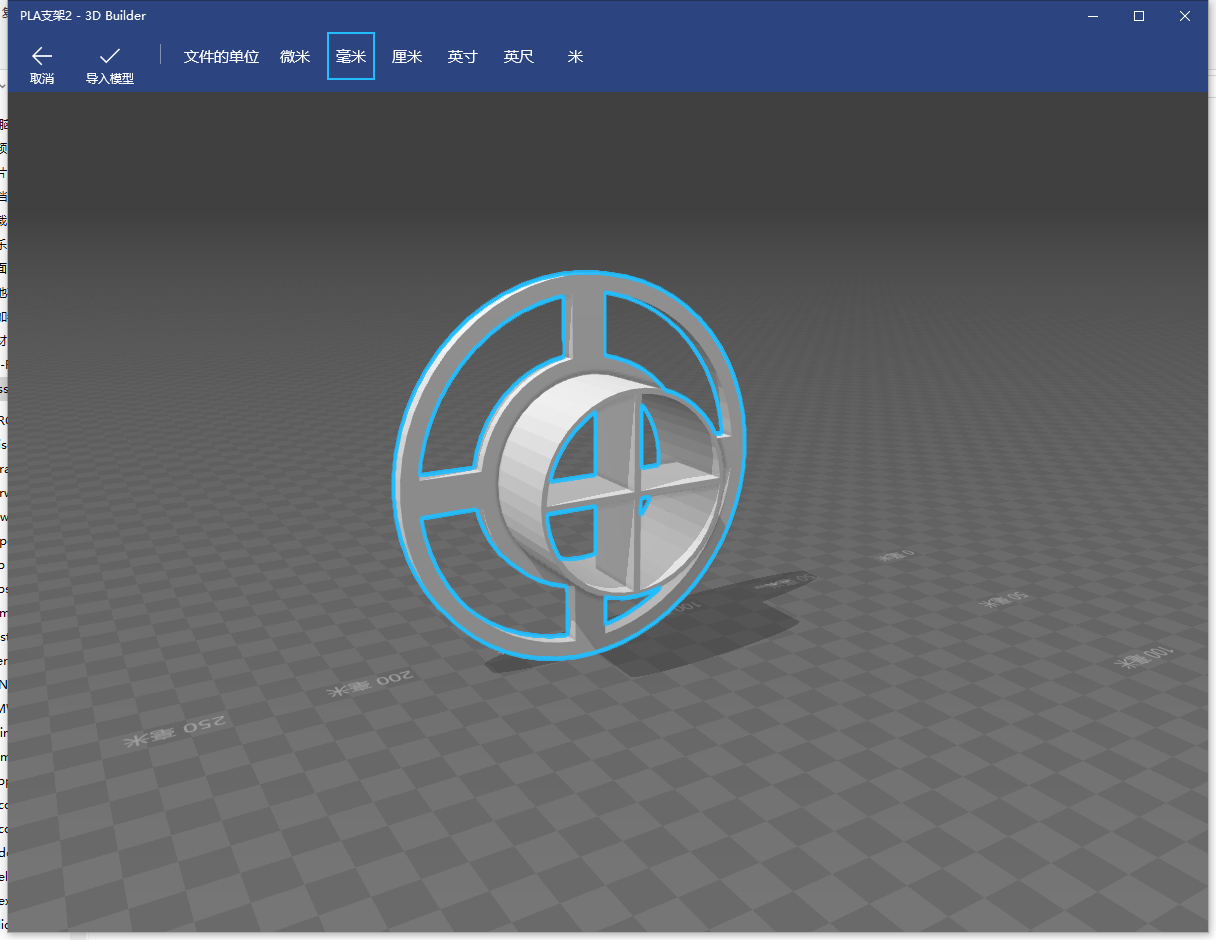This screenshot has width=1216, height=940.
Task: Click the 200 毫米 grid marker
Action: [370, 684]
